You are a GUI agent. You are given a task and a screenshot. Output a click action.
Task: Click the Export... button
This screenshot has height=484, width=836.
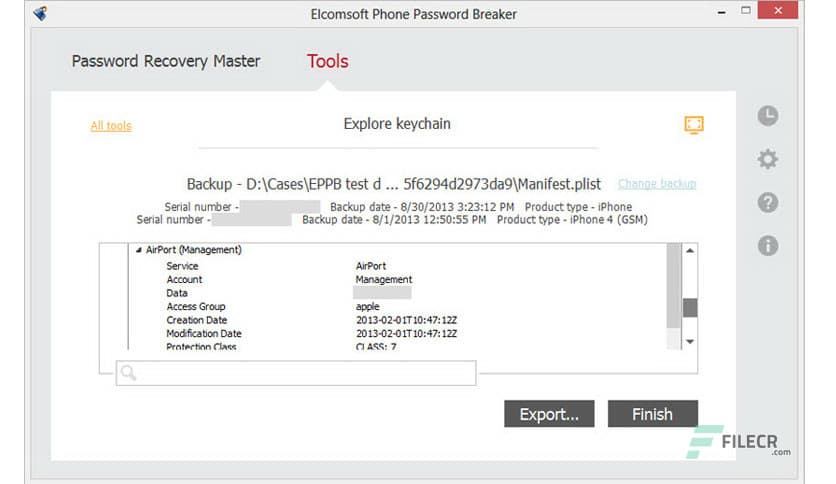click(549, 414)
